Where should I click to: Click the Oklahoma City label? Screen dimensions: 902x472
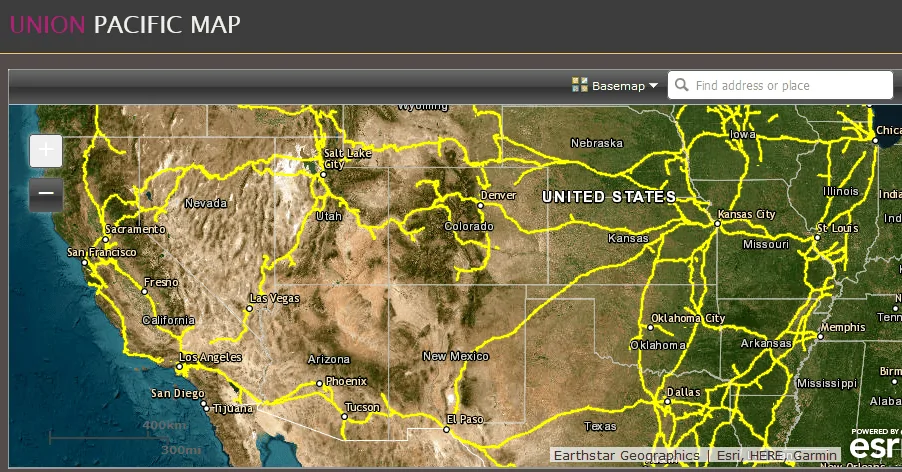tap(688, 318)
